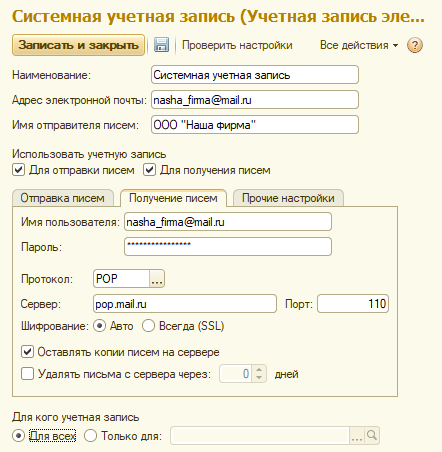Click the Порт input field showing 110
The image size is (442, 452).
point(353,303)
